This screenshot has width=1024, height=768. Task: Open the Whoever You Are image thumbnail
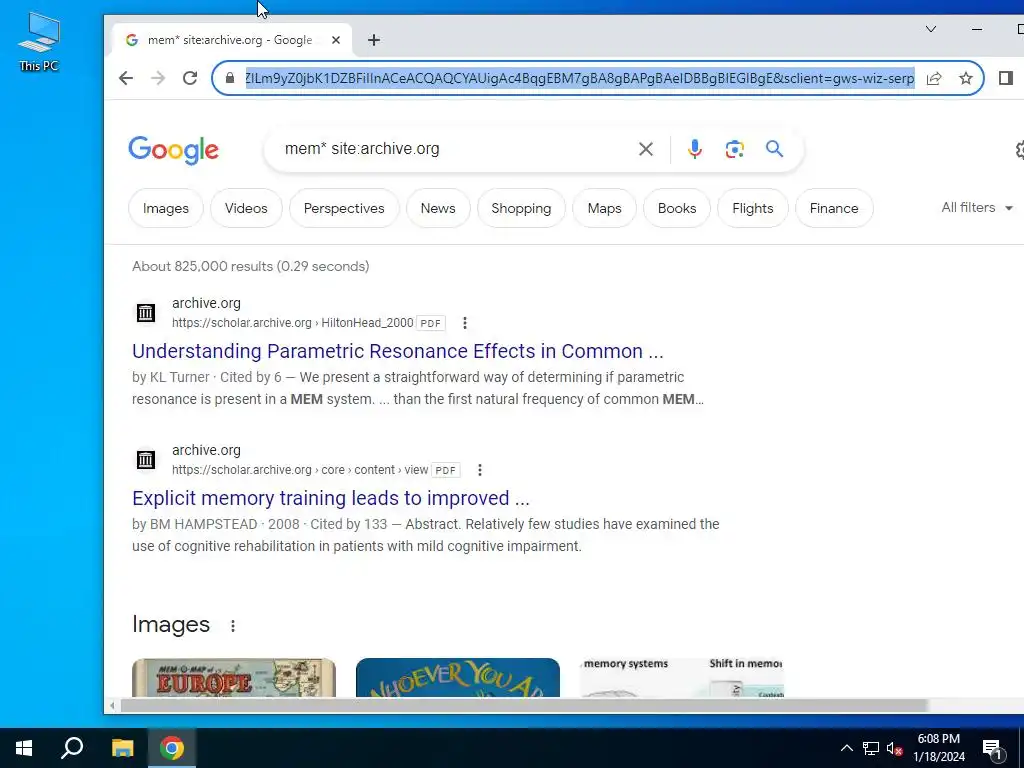458,677
